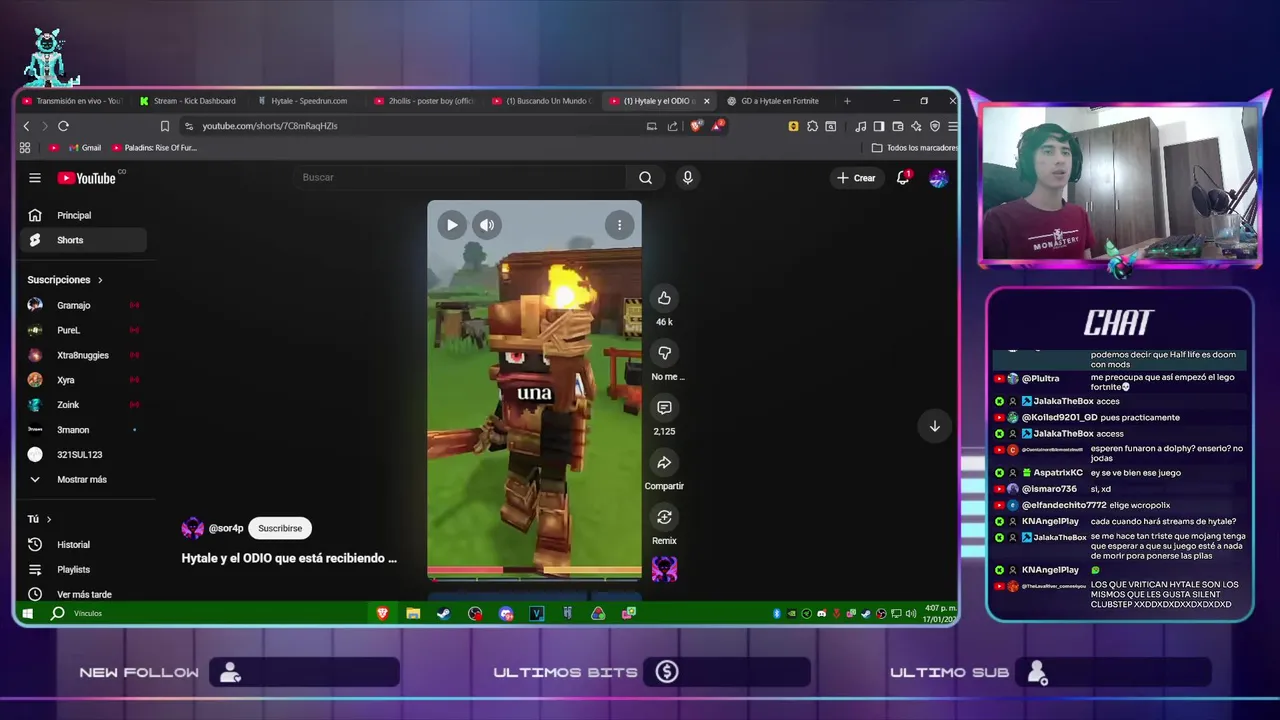Dislike the short with thumbs down

[664, 353]
